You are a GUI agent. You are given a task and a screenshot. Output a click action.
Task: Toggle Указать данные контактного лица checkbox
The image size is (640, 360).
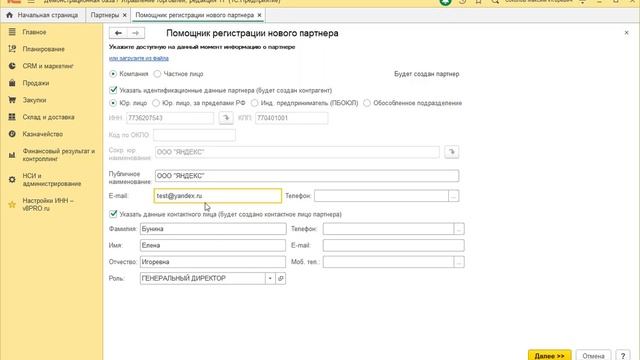[x=113, y=214]
